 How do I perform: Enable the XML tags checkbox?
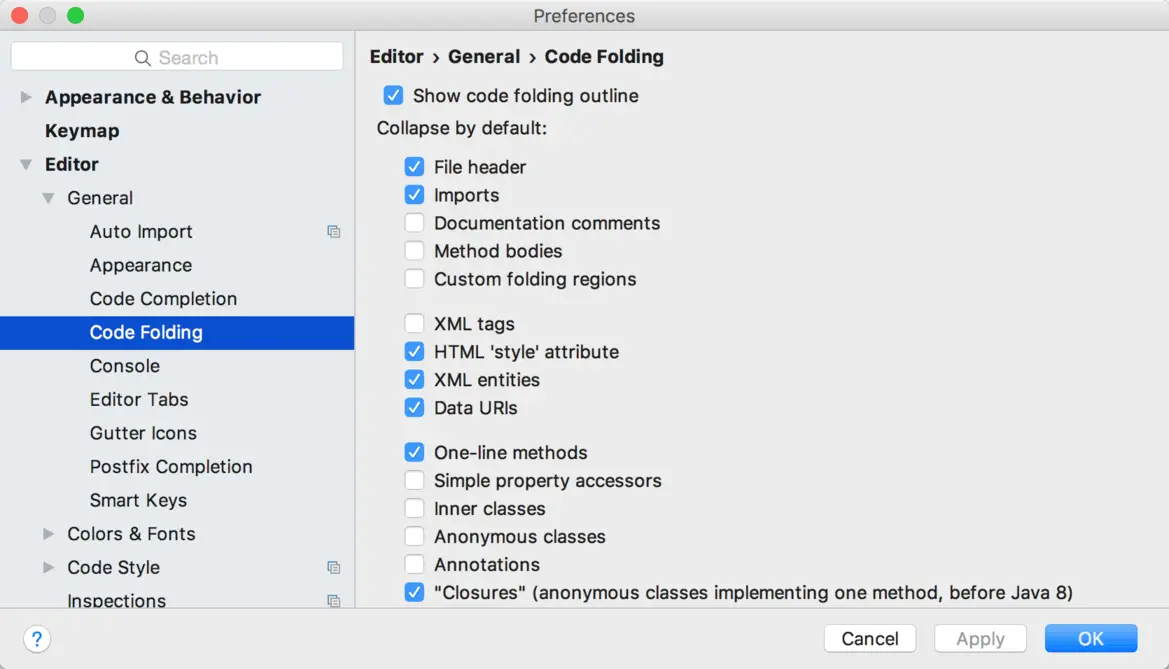pyautogui.click(x=414, y=324)
